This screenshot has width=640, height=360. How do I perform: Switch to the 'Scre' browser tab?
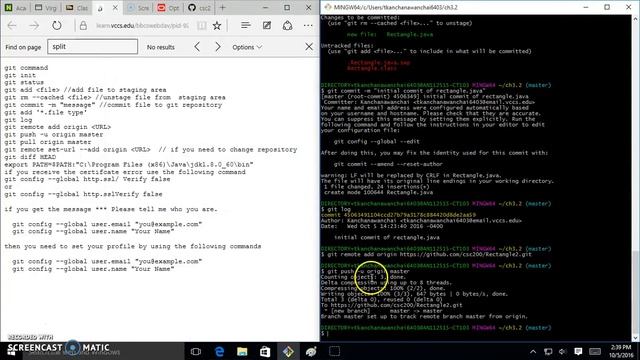click(138, 7)
